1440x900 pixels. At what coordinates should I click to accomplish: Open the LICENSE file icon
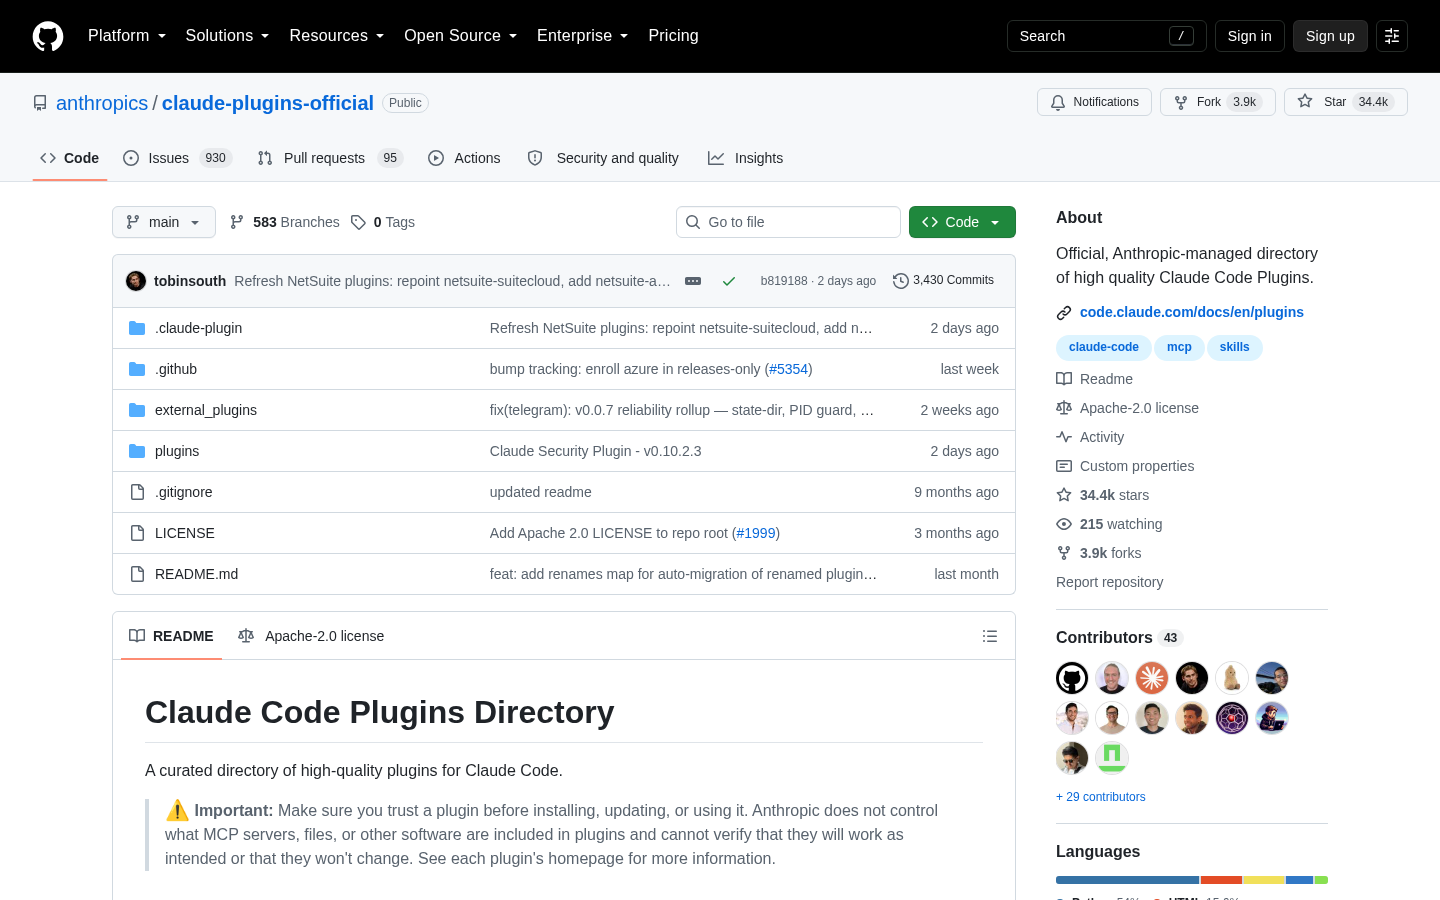[137, 533]
